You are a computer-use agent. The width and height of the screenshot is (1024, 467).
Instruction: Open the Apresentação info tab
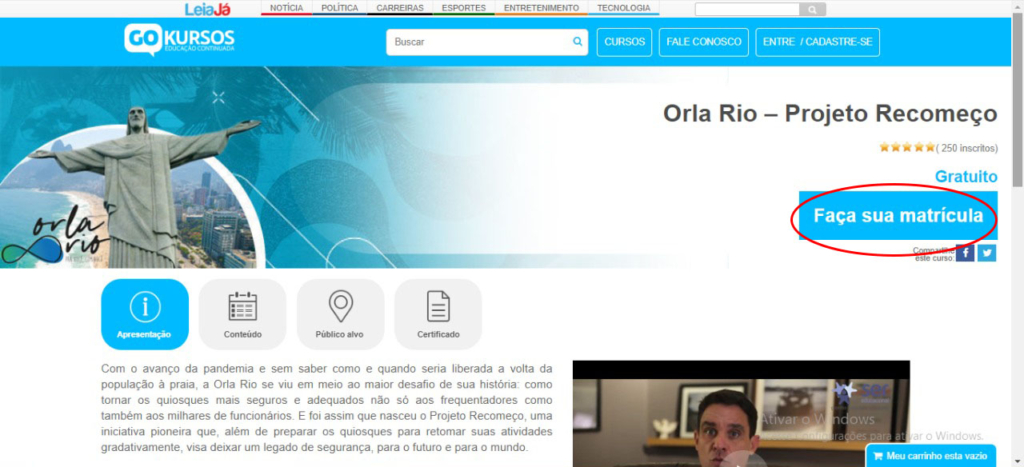pos(144,314)
